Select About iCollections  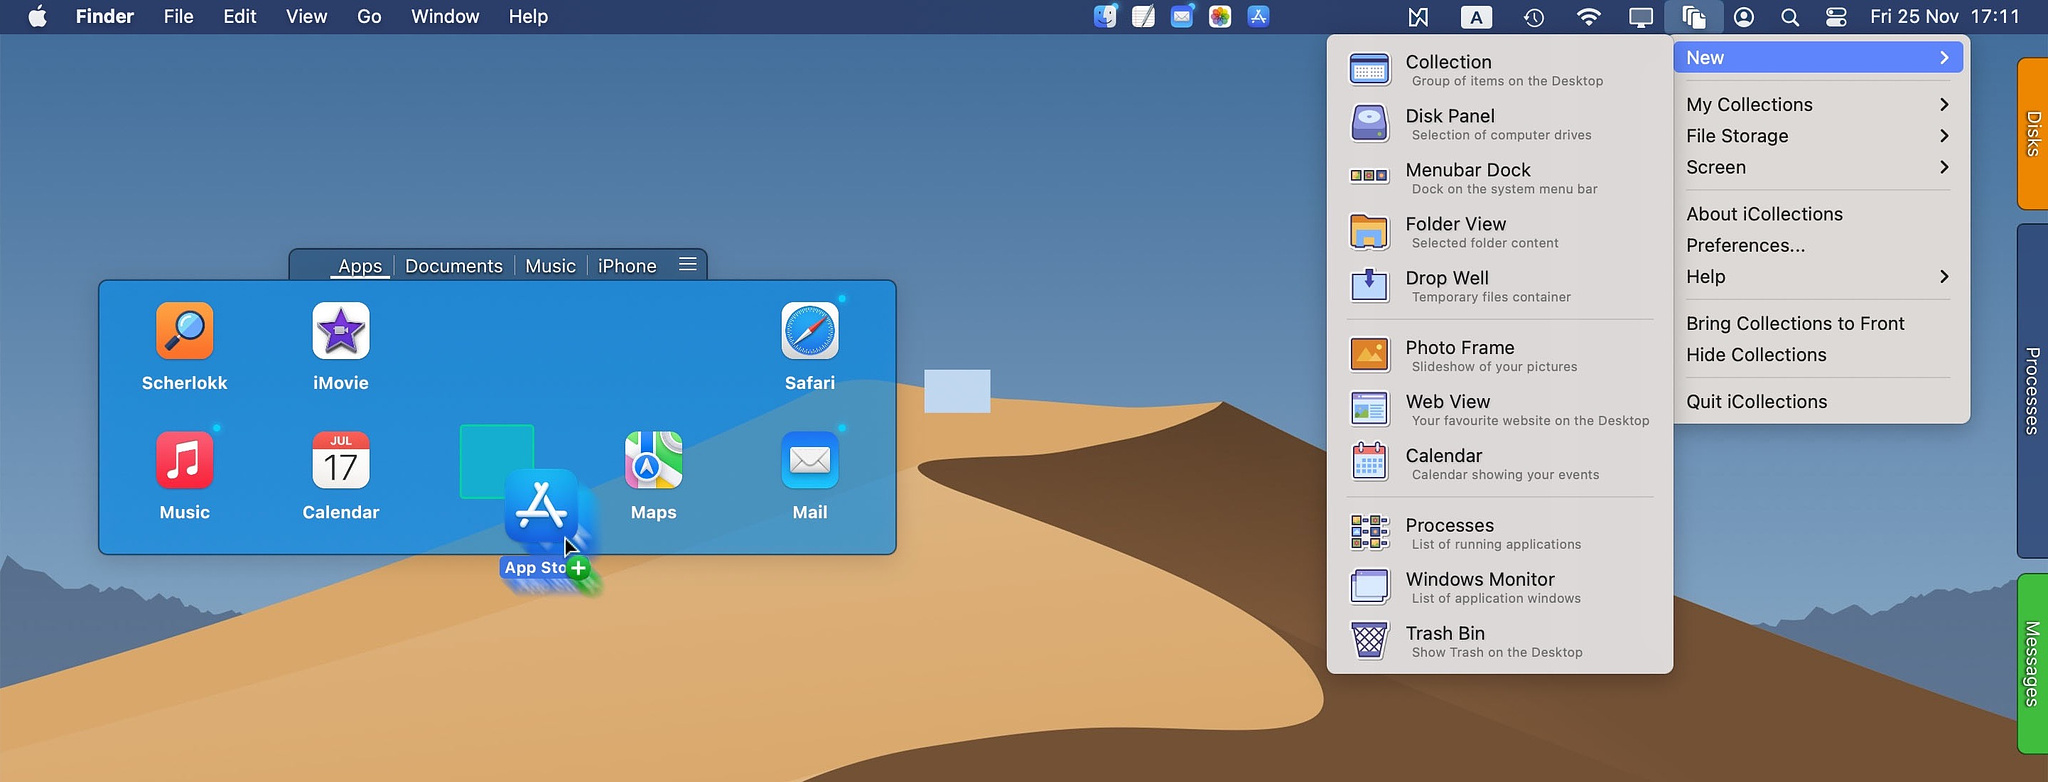click(1818, 214)
